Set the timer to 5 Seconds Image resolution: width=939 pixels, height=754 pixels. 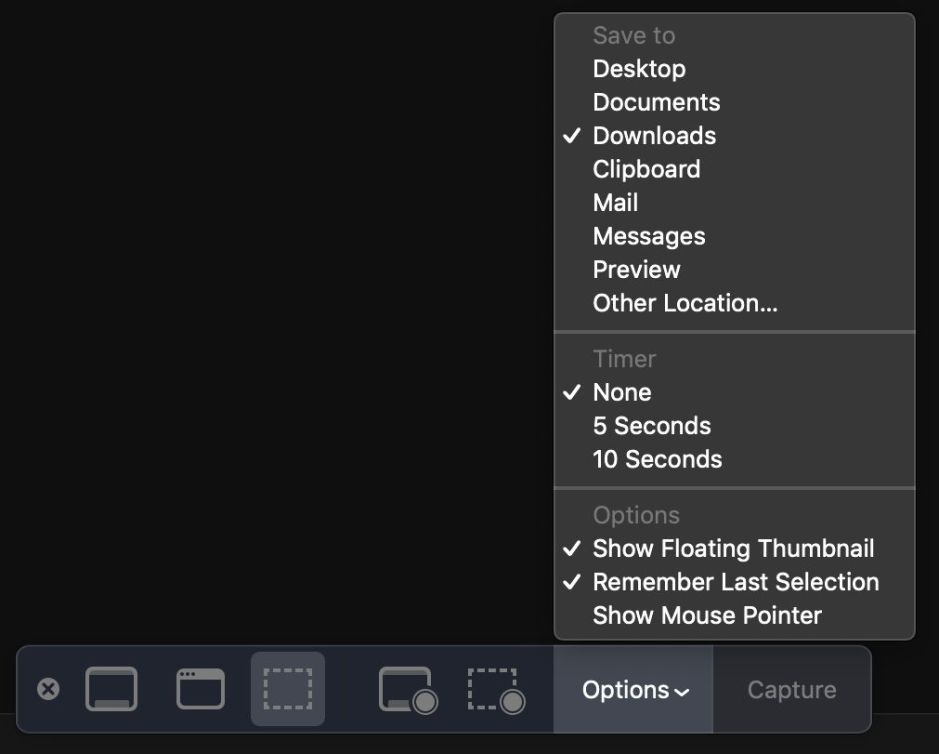(652, 425)
